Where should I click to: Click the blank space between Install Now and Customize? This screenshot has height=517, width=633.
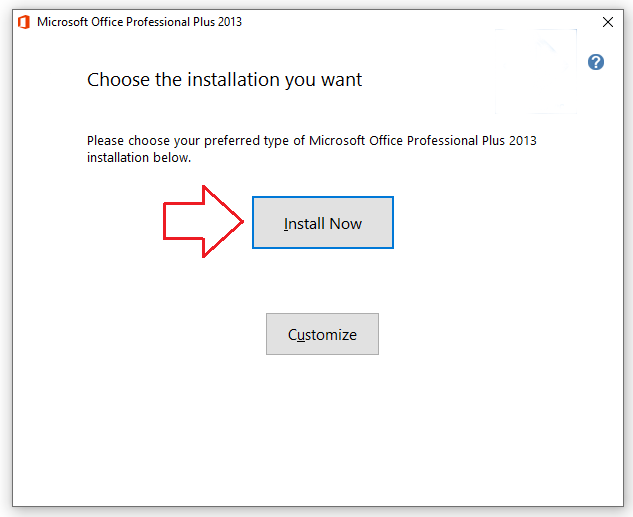pos(322,281)
